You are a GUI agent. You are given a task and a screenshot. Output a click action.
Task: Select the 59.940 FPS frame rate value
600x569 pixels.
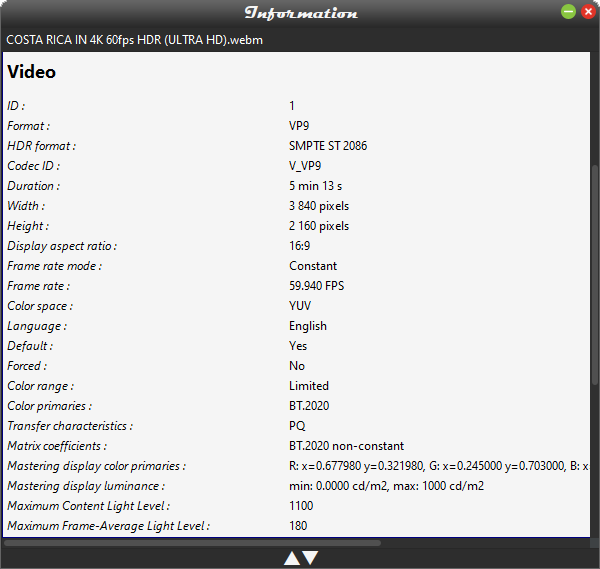pos(316,286)
